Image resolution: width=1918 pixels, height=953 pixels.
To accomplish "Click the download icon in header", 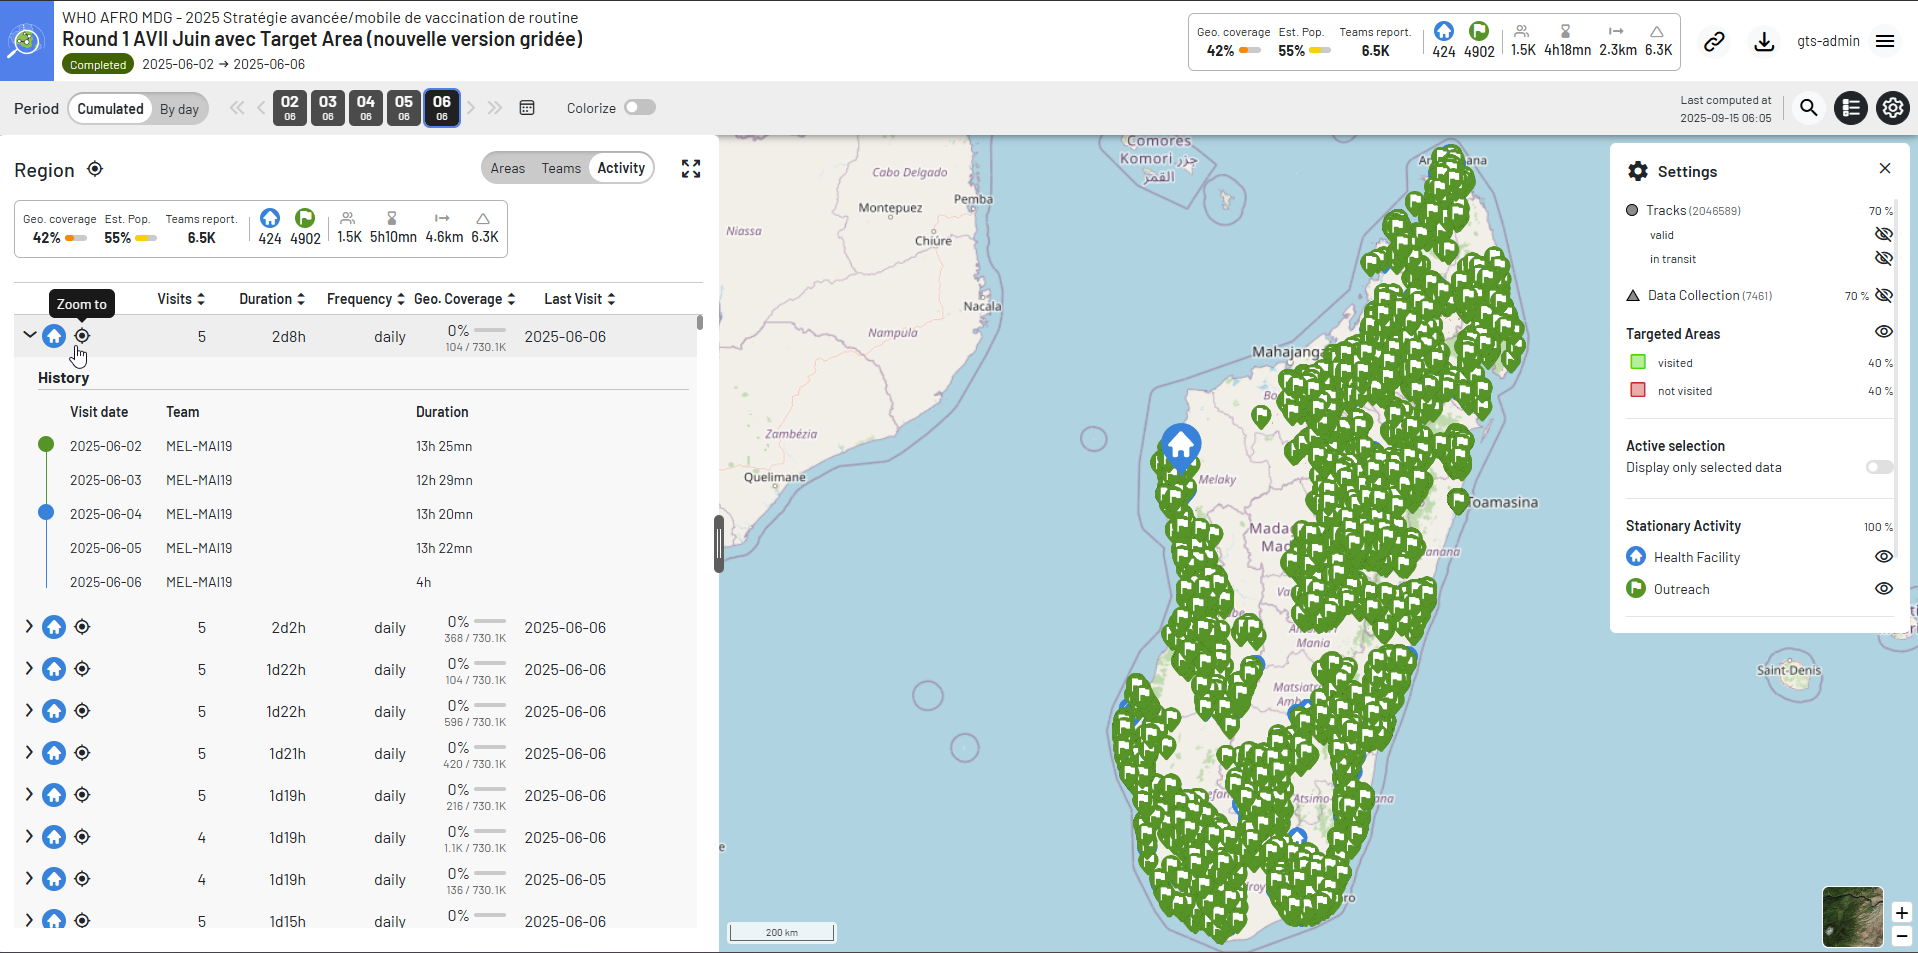I will pos(1764,41).
